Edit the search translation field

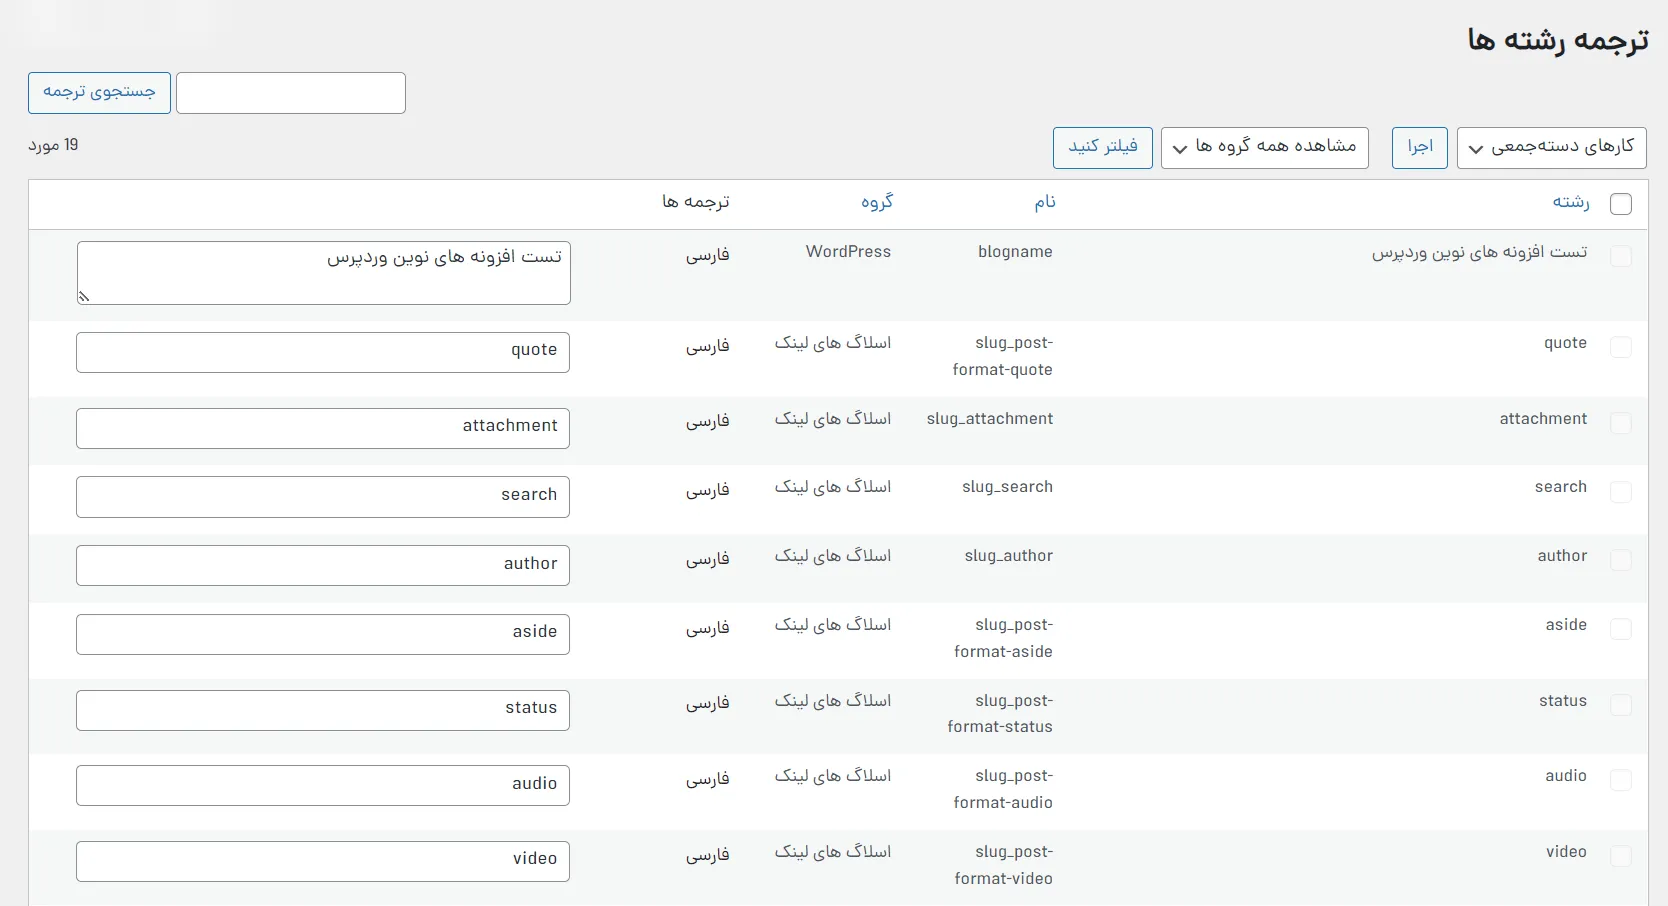pos(323,497)
